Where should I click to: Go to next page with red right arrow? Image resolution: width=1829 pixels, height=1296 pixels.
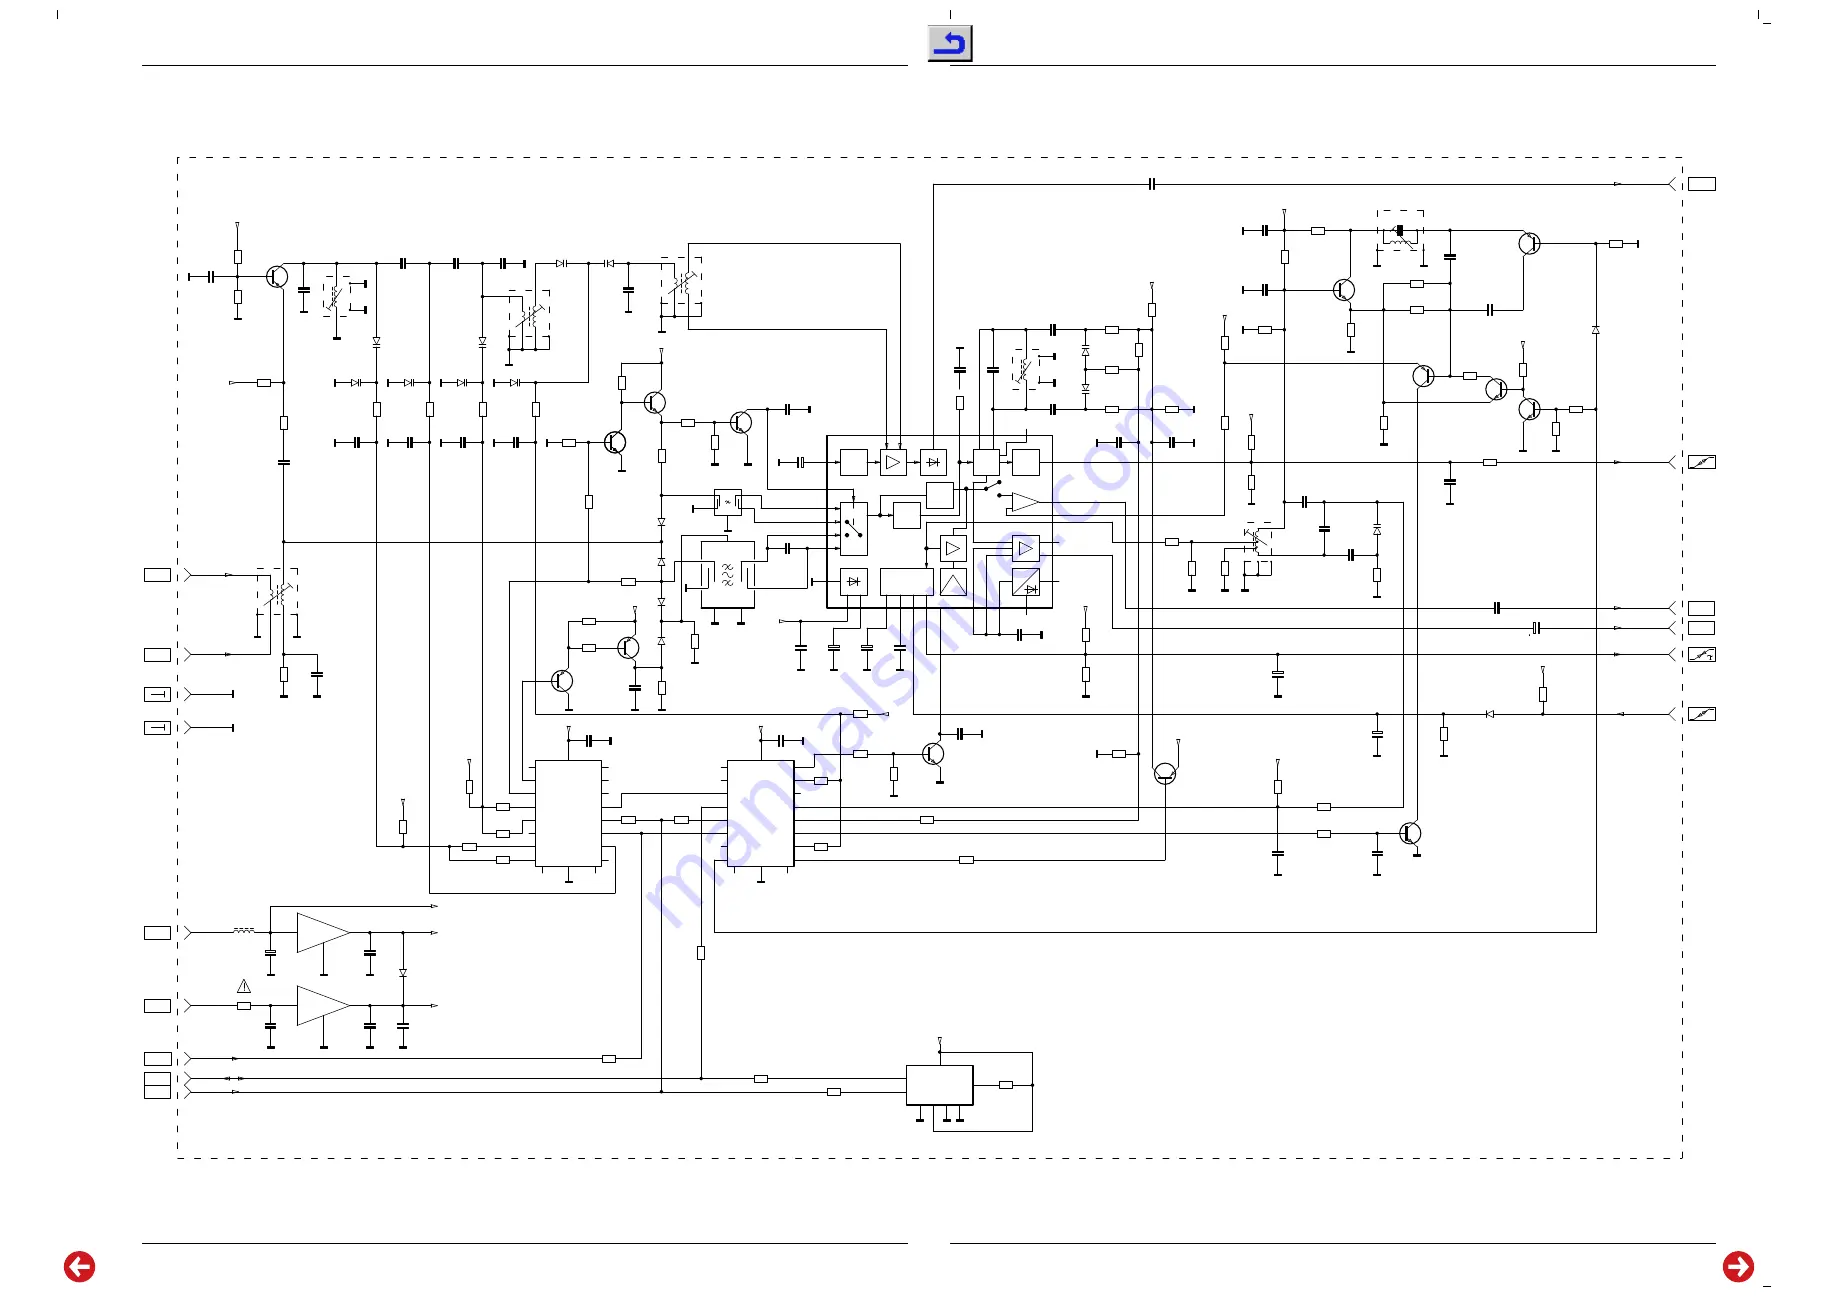[x=1738, y=1267]
